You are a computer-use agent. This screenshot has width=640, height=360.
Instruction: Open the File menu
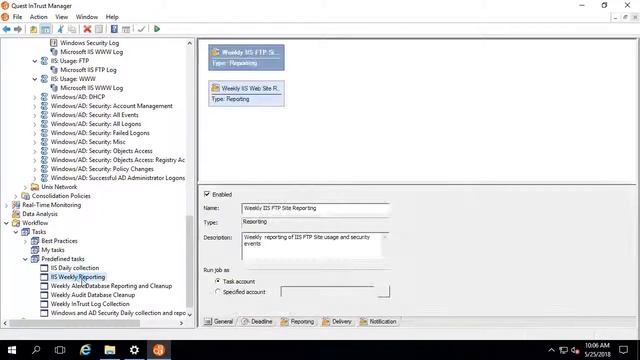(x=18, y=17)
